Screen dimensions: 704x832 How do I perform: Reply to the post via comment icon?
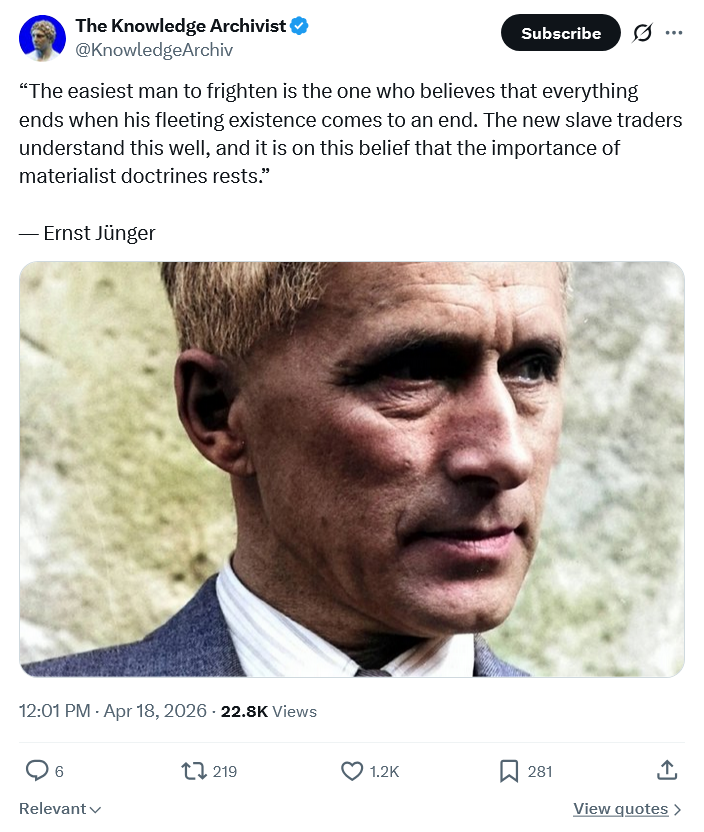coord(37,771)
